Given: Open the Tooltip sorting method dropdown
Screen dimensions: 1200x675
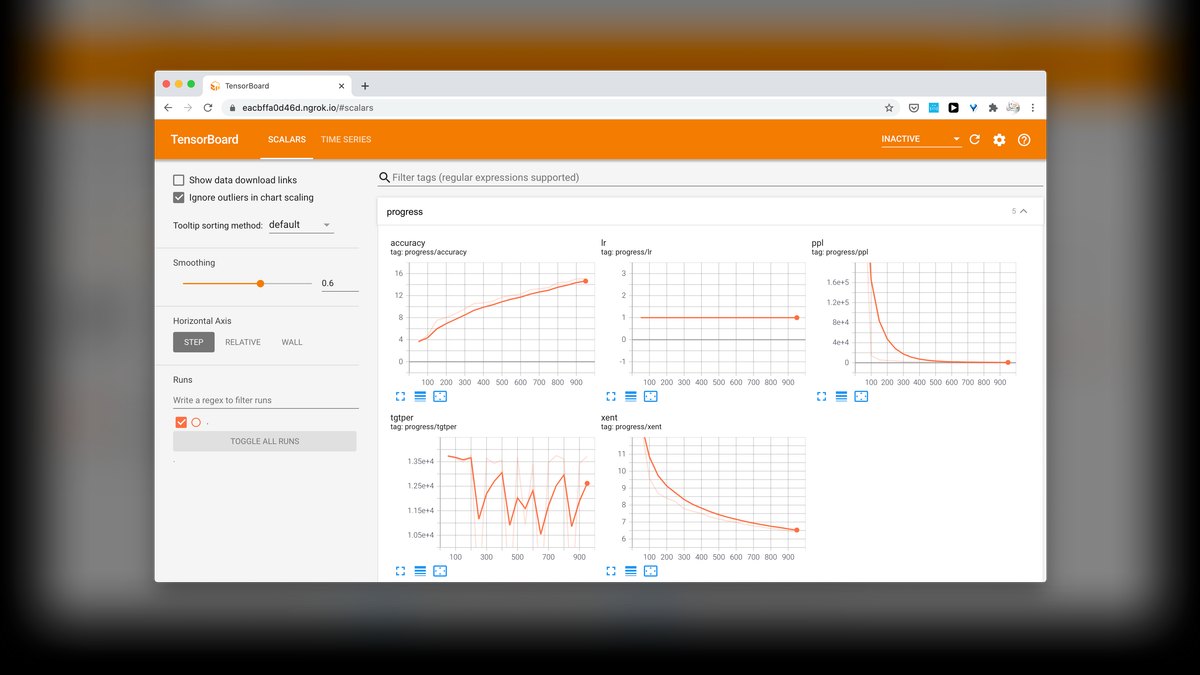Looking at the screenshot, I should click(x=300, y=225).
